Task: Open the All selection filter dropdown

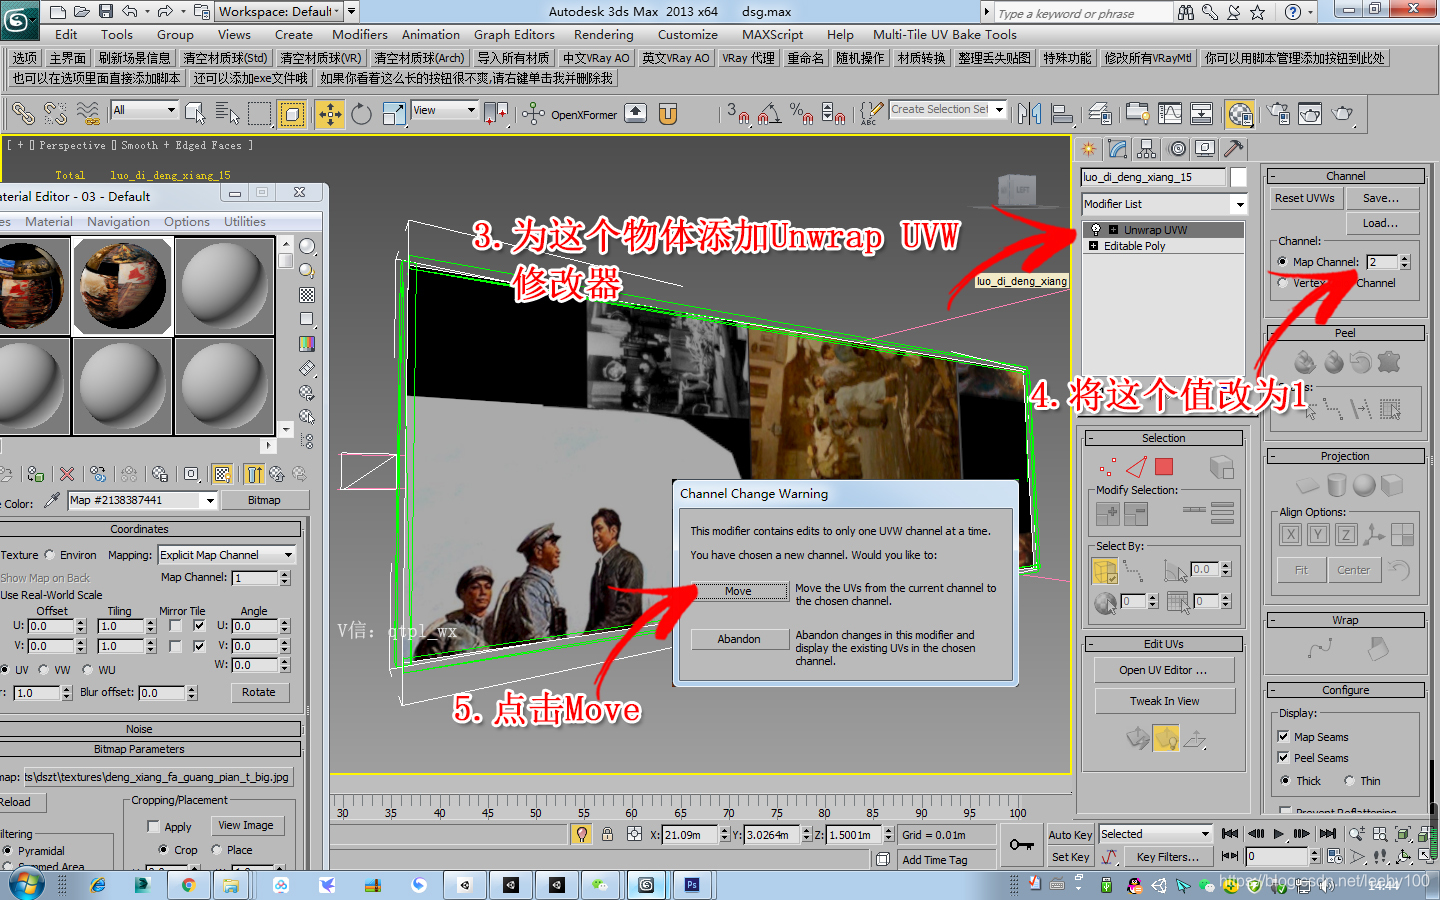Action: click(x=145, y=110)
